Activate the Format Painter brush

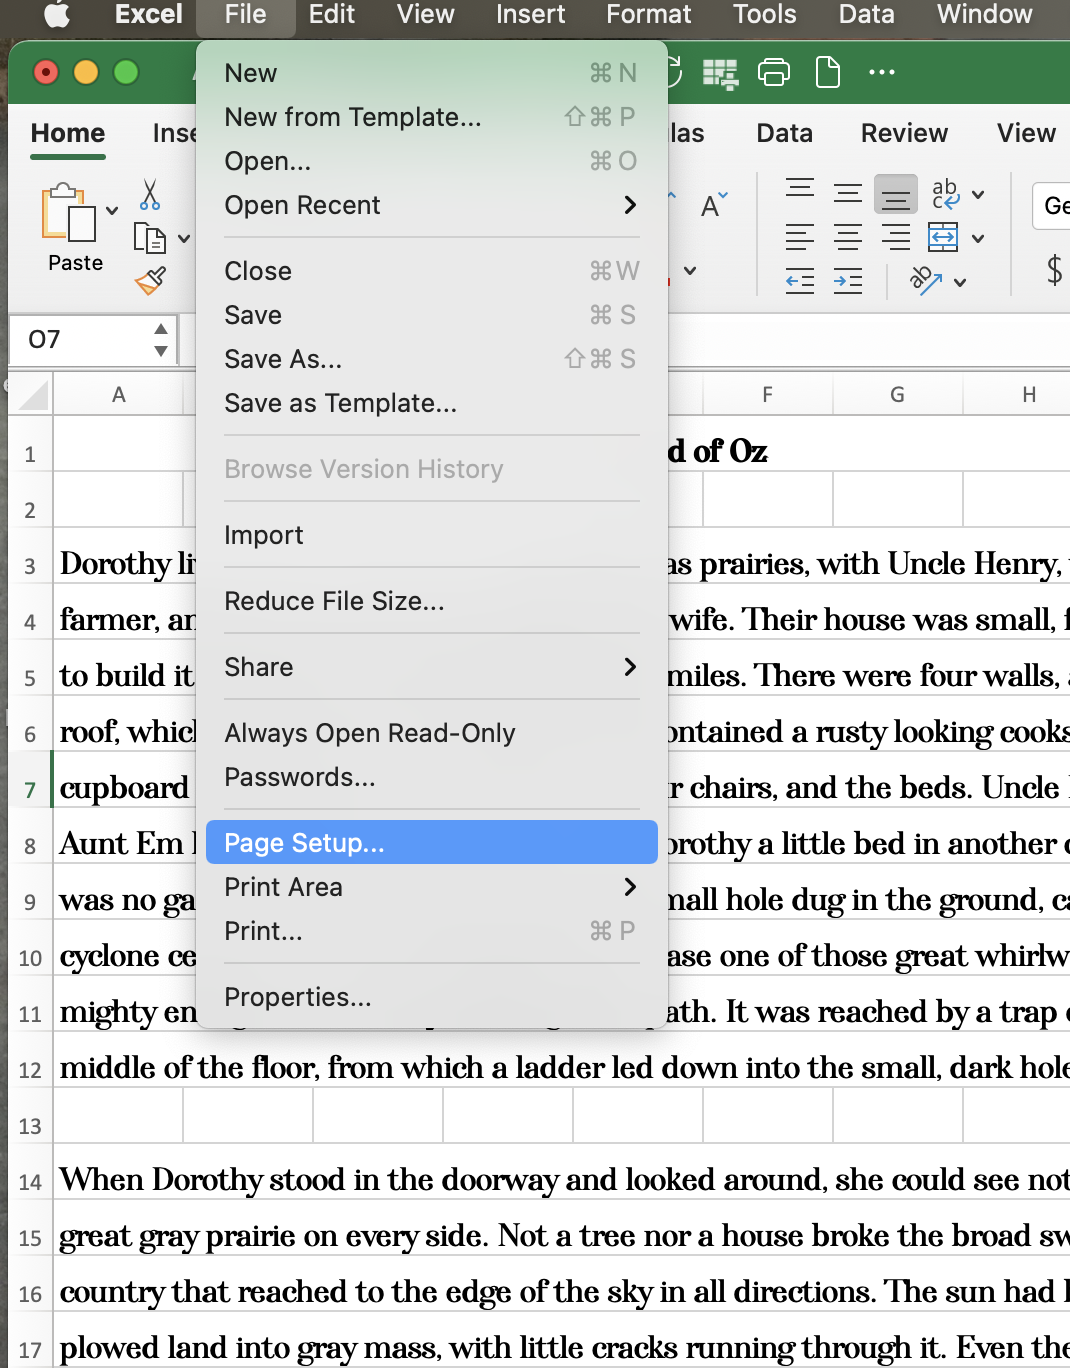tap(150, 281)
